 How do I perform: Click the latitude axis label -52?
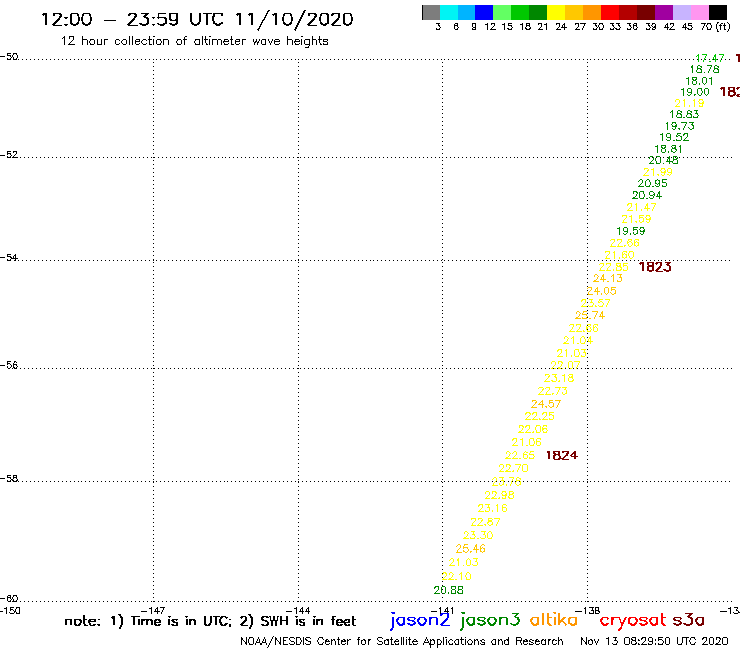coord(9,155)
